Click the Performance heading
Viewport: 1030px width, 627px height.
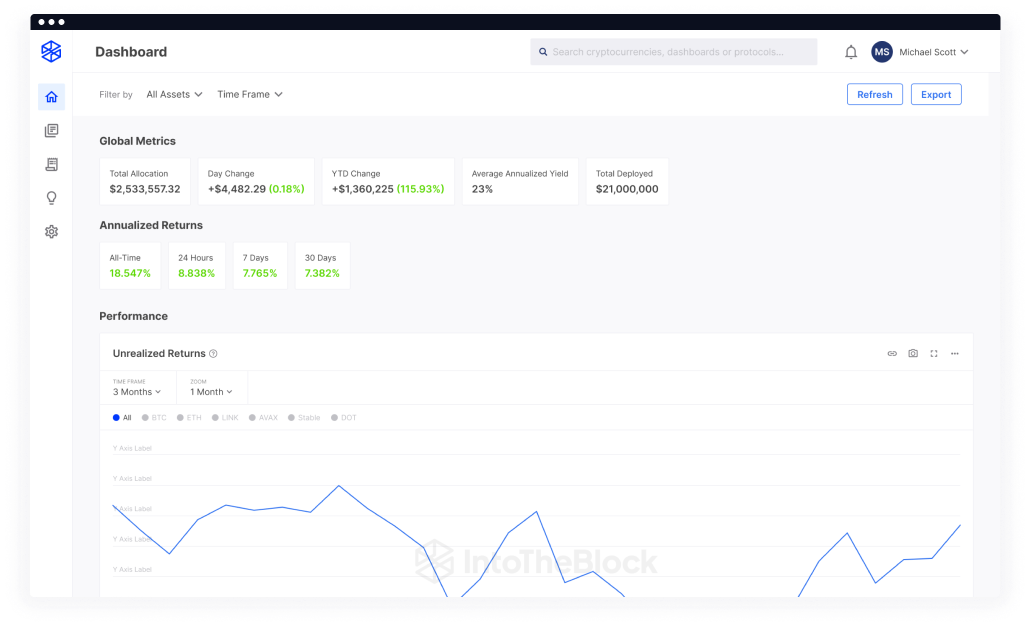[x=133, y=316]
